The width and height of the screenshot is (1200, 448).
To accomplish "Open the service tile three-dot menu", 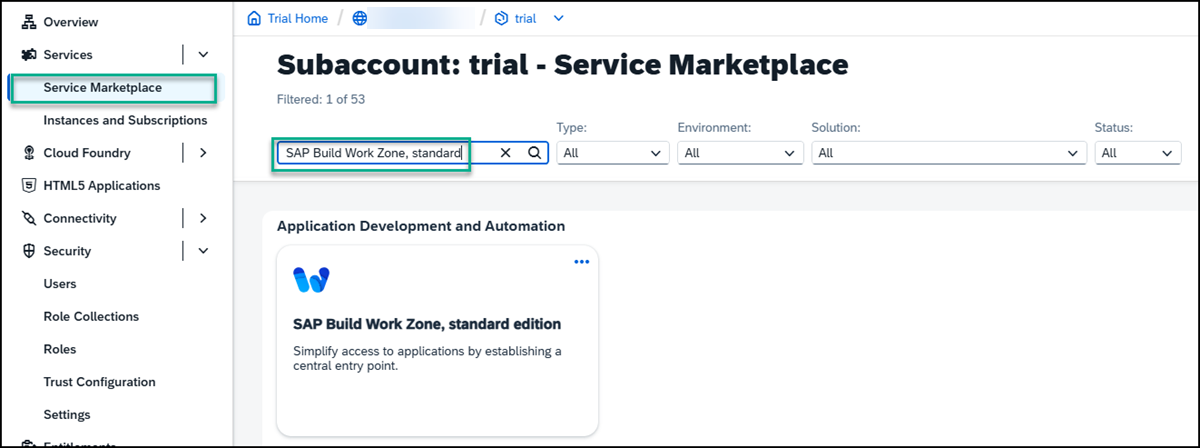I will 582,262.
